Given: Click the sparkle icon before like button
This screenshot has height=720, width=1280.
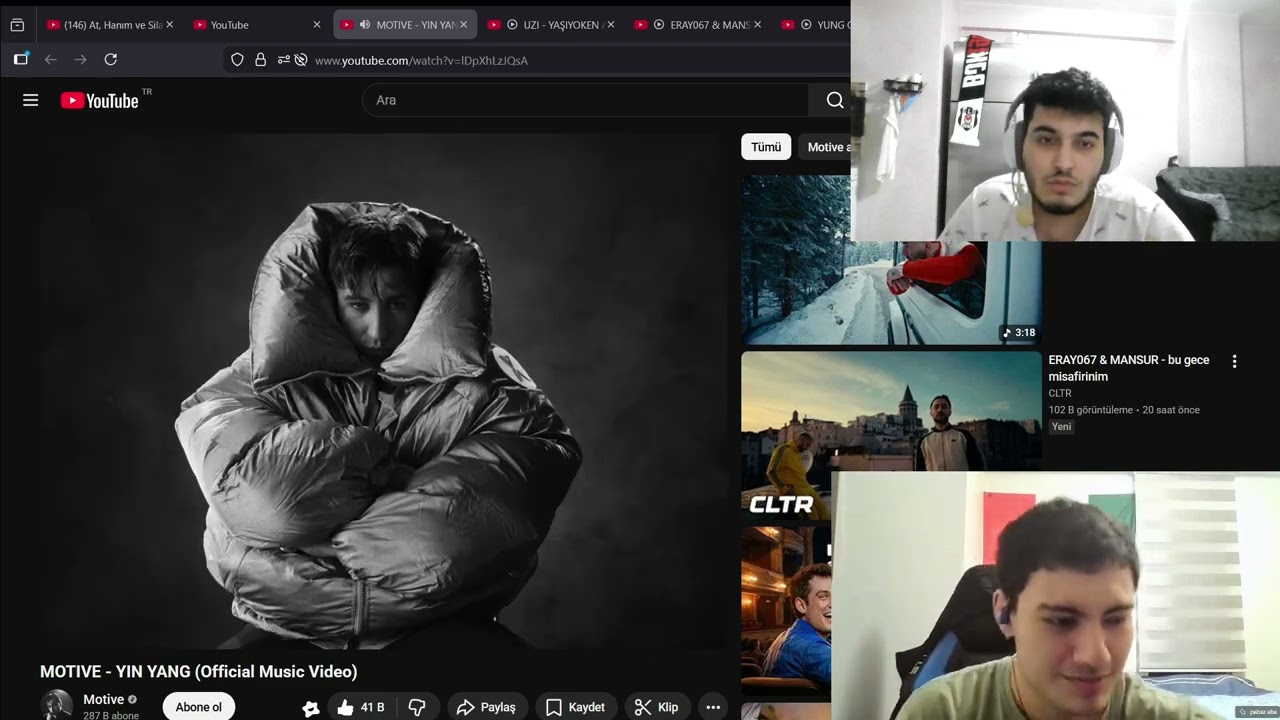Looking at the screenshot, I should tap(311, 708).
